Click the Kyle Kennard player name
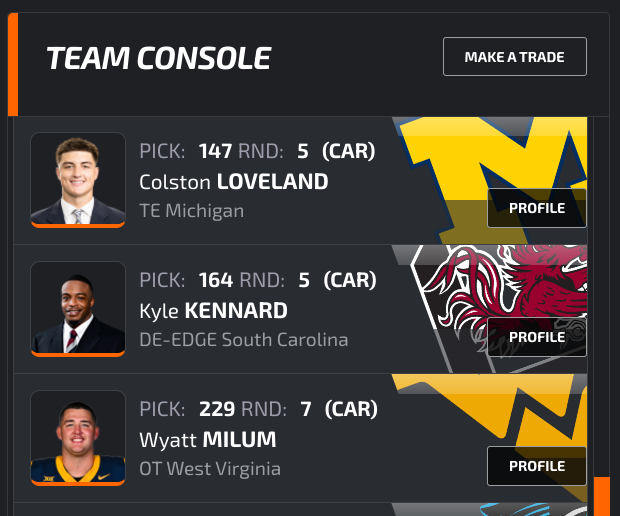Viewport: 620px width, 516px height. point(213,311)
